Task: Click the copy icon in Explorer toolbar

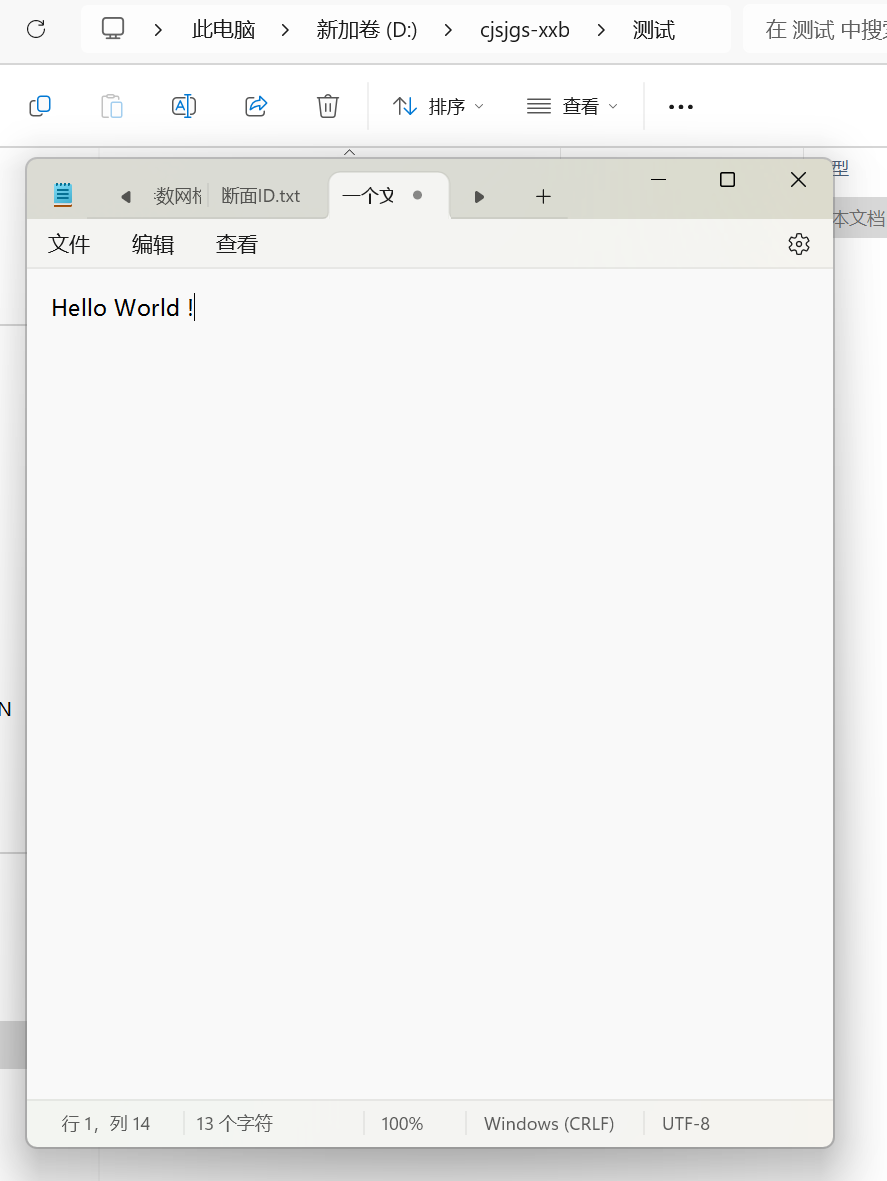Action: 40,106
